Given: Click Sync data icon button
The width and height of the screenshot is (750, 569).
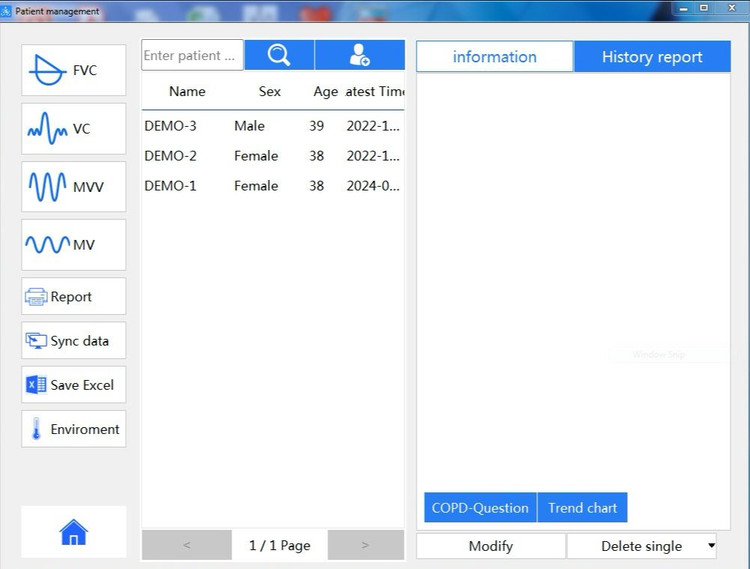Looking at the screenshot, I should coord(73,341).
